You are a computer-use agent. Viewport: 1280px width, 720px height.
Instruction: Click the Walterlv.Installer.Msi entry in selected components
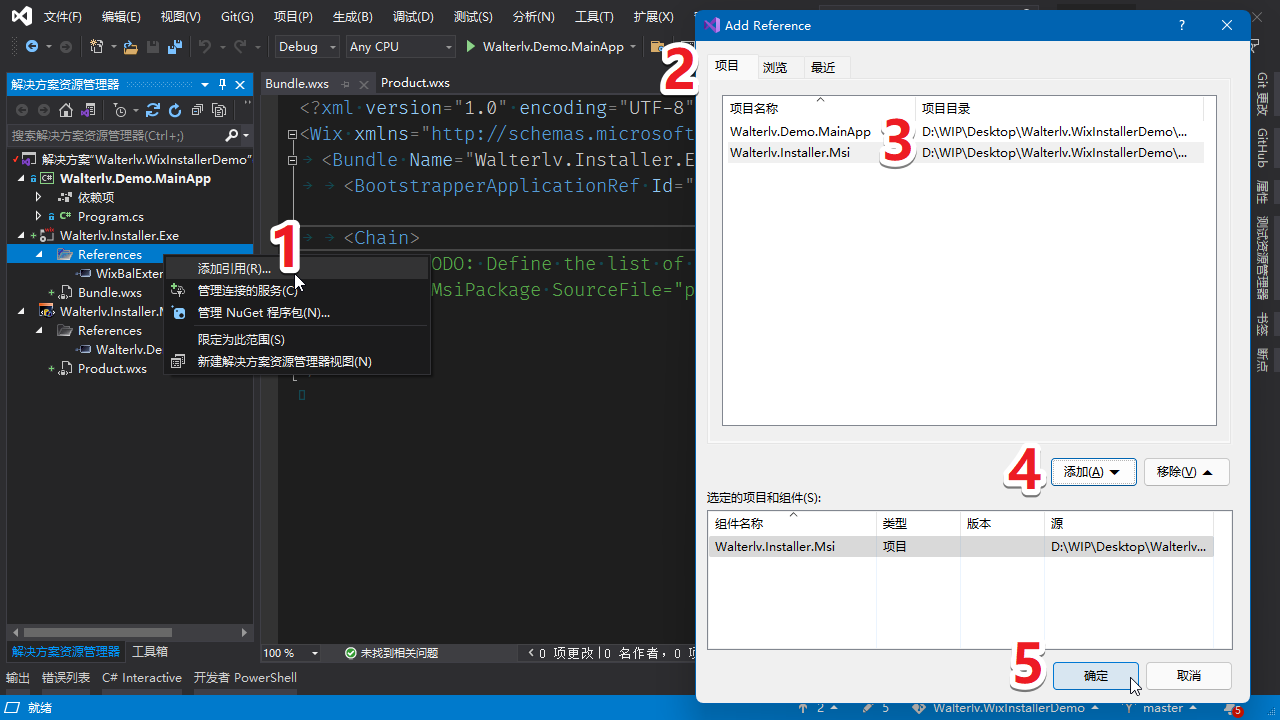959,547
